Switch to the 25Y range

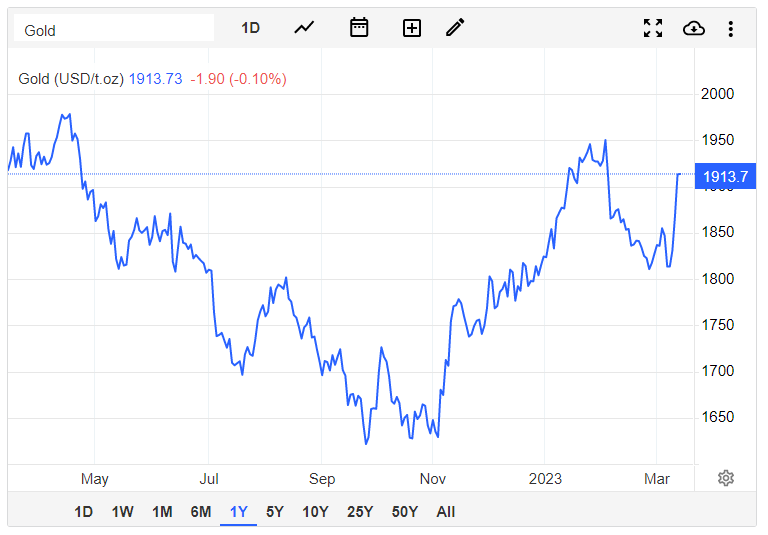point(360,512)
